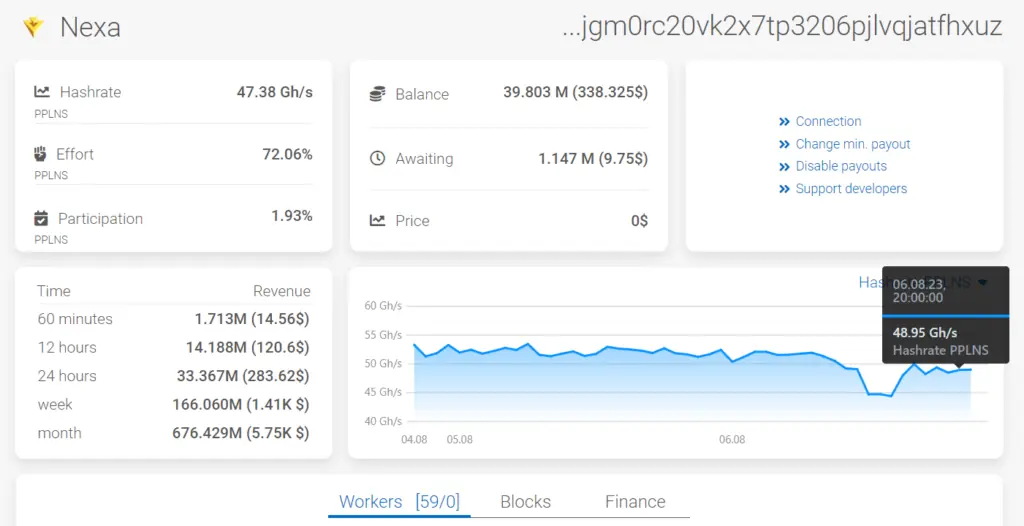Click the 04.08 date label on chart
The width and height of the screenshot is (1024, 526).
click(x=414, y=440)
